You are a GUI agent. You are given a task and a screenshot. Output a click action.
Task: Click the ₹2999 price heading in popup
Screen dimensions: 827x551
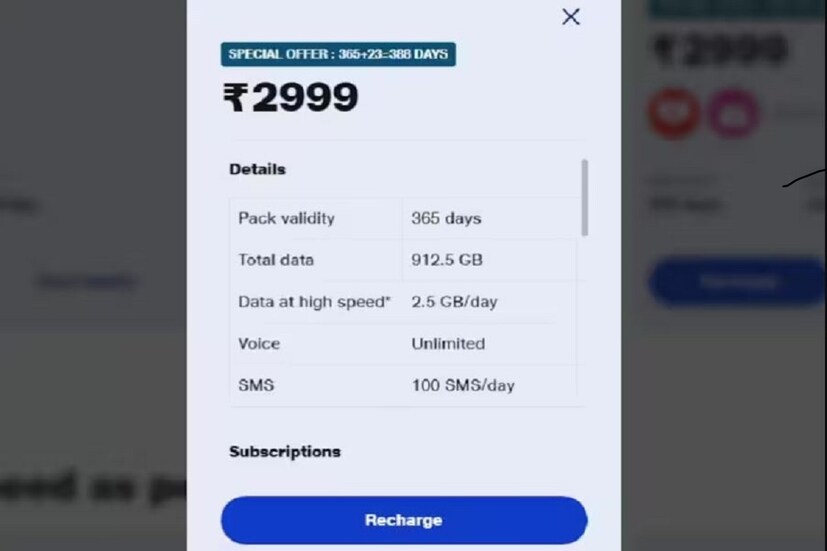[291, 98]
